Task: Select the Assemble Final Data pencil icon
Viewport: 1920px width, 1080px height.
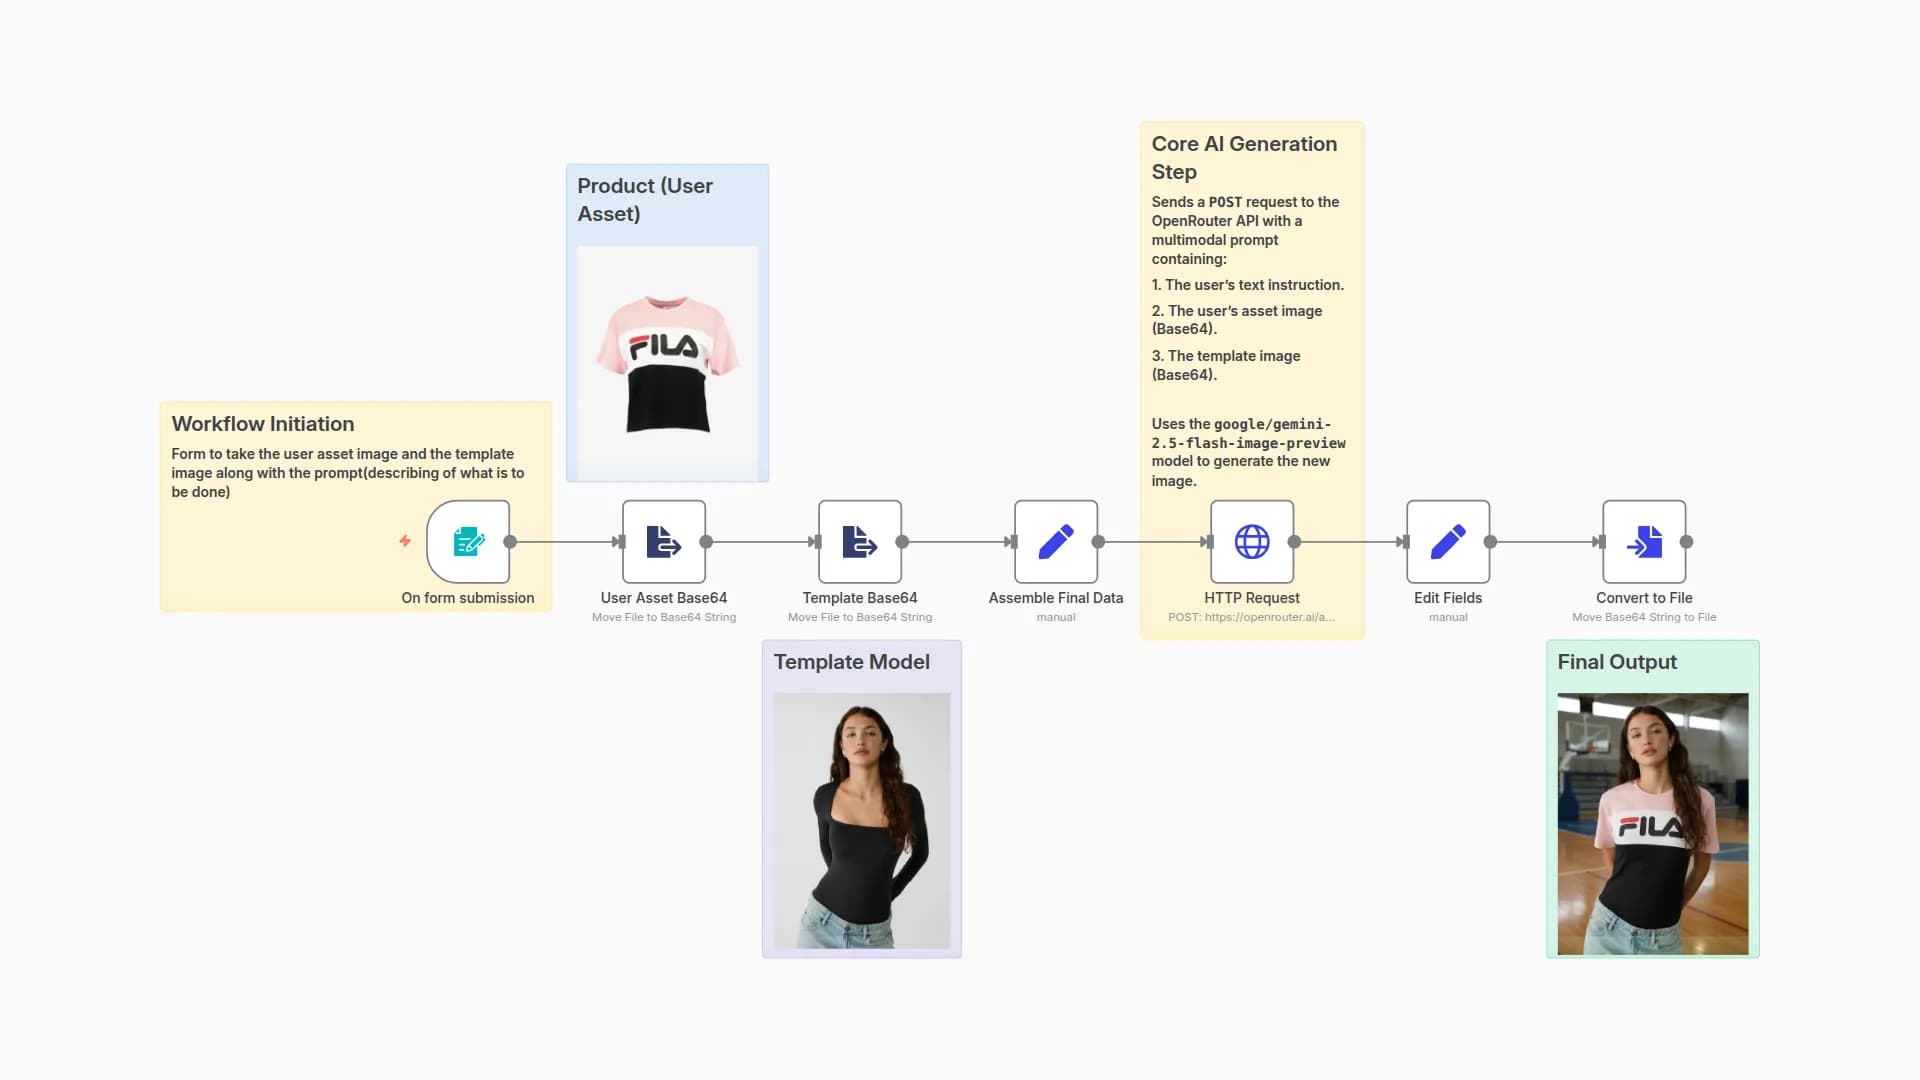Action: point(1055,541)
